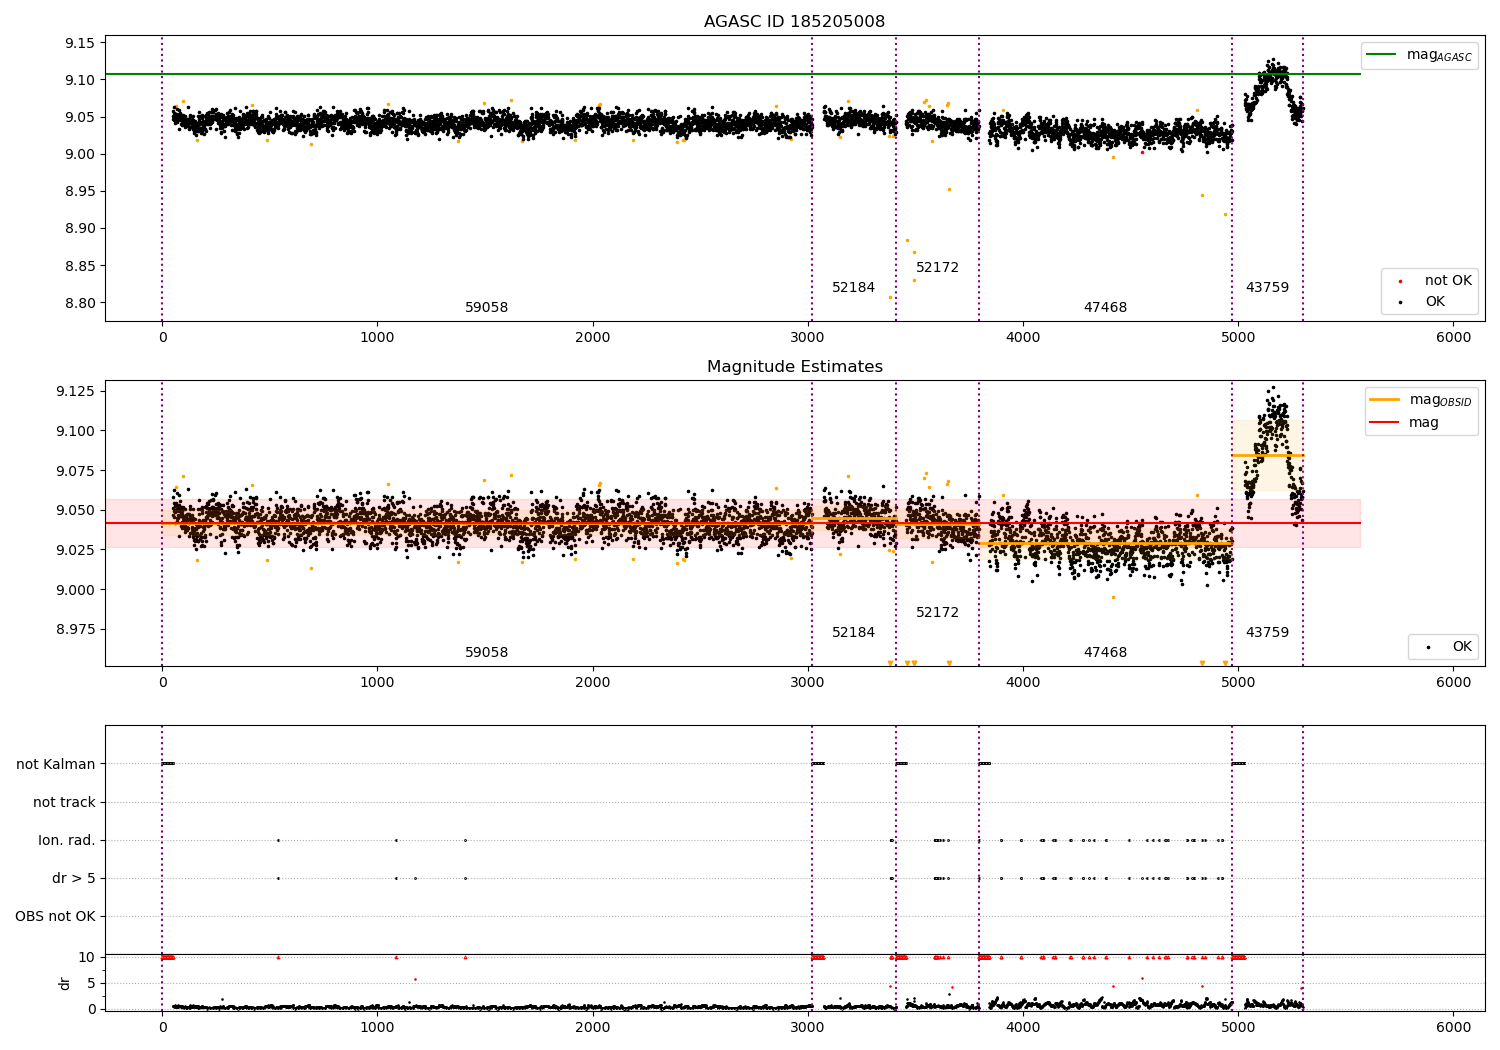Screen dimensions: 1500x1050
Task: Click the orange line swatch for mag OBSID legend
Action: (1385, 400)
